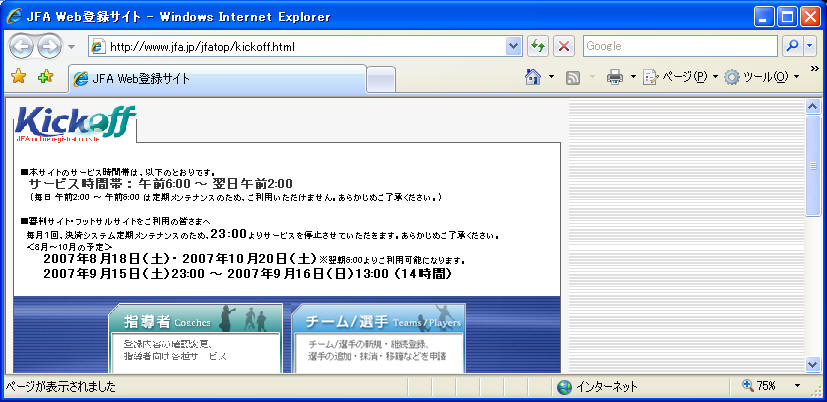Click the Refresh page icon
The image size is (827, 402).
tap(539, 47)
